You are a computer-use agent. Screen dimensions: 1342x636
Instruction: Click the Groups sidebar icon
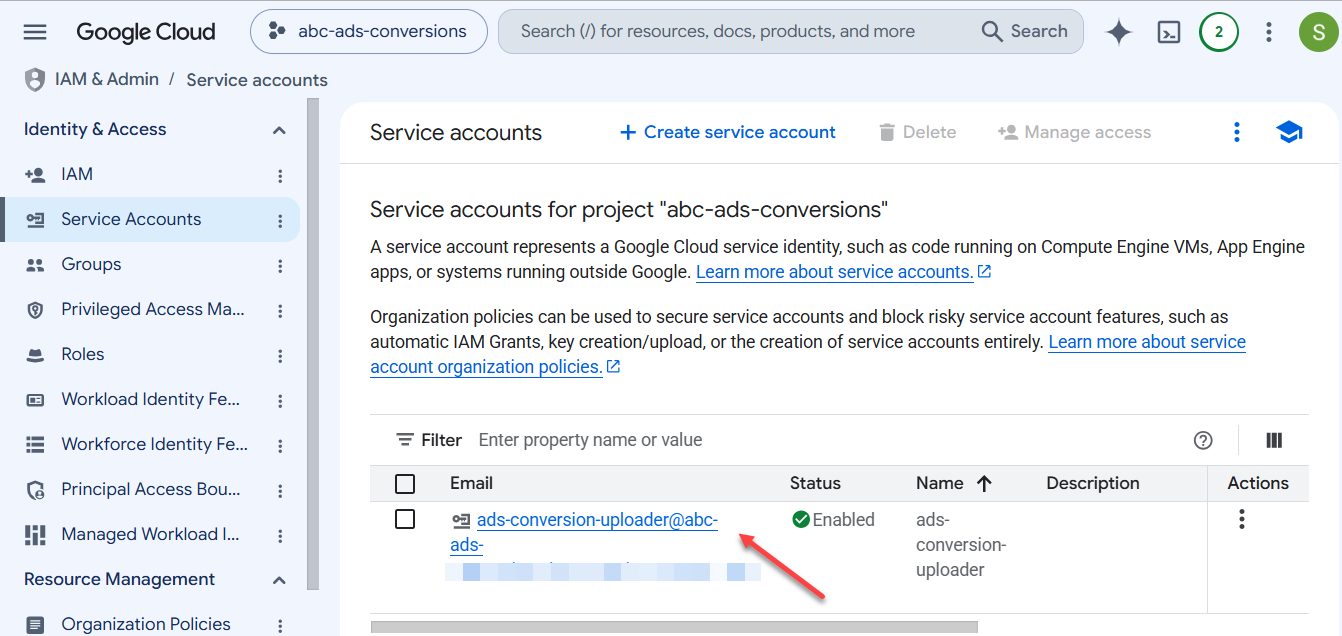(x=35, y=265)
